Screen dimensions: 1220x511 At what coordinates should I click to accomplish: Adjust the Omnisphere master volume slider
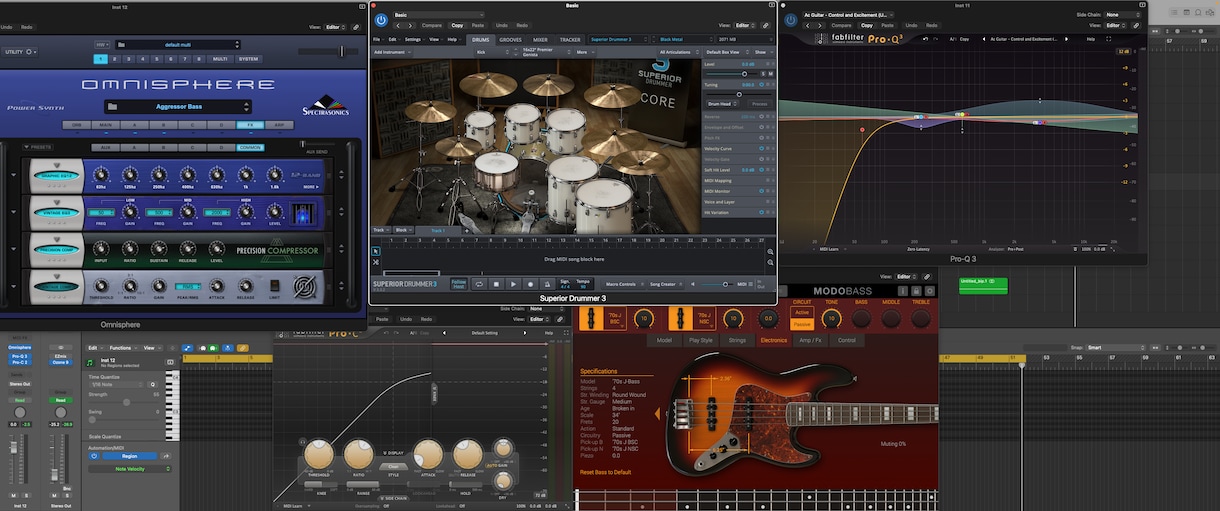(326, 51)
